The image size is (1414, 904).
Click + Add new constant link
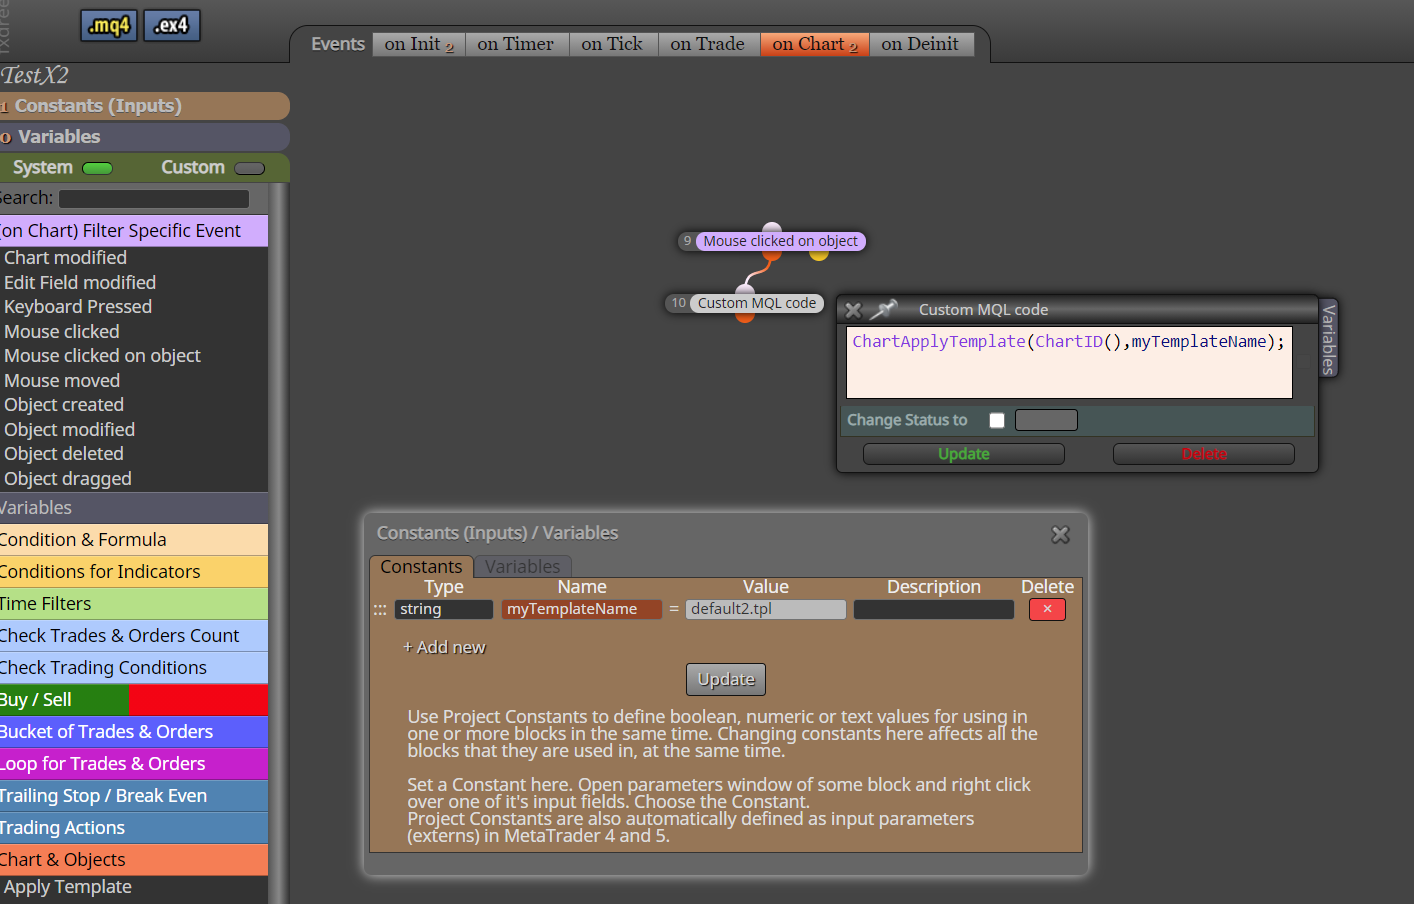point(444,647)
